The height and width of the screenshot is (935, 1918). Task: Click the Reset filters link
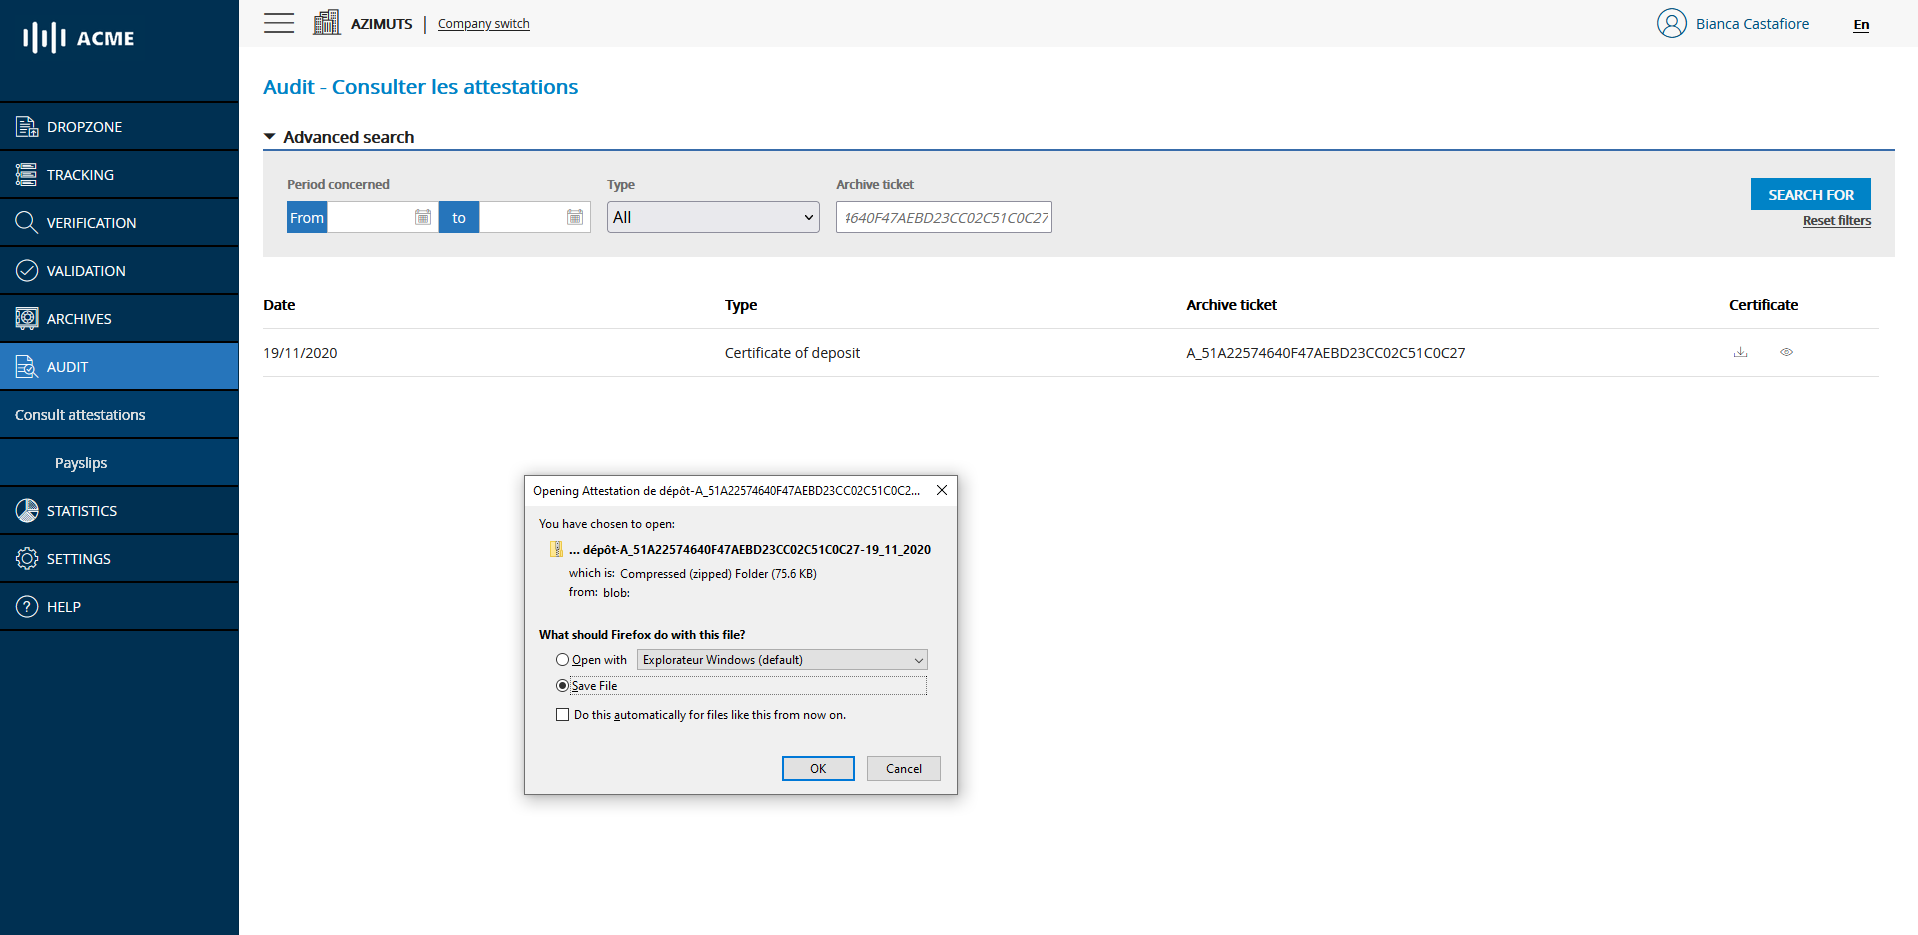pos(1836,221)
